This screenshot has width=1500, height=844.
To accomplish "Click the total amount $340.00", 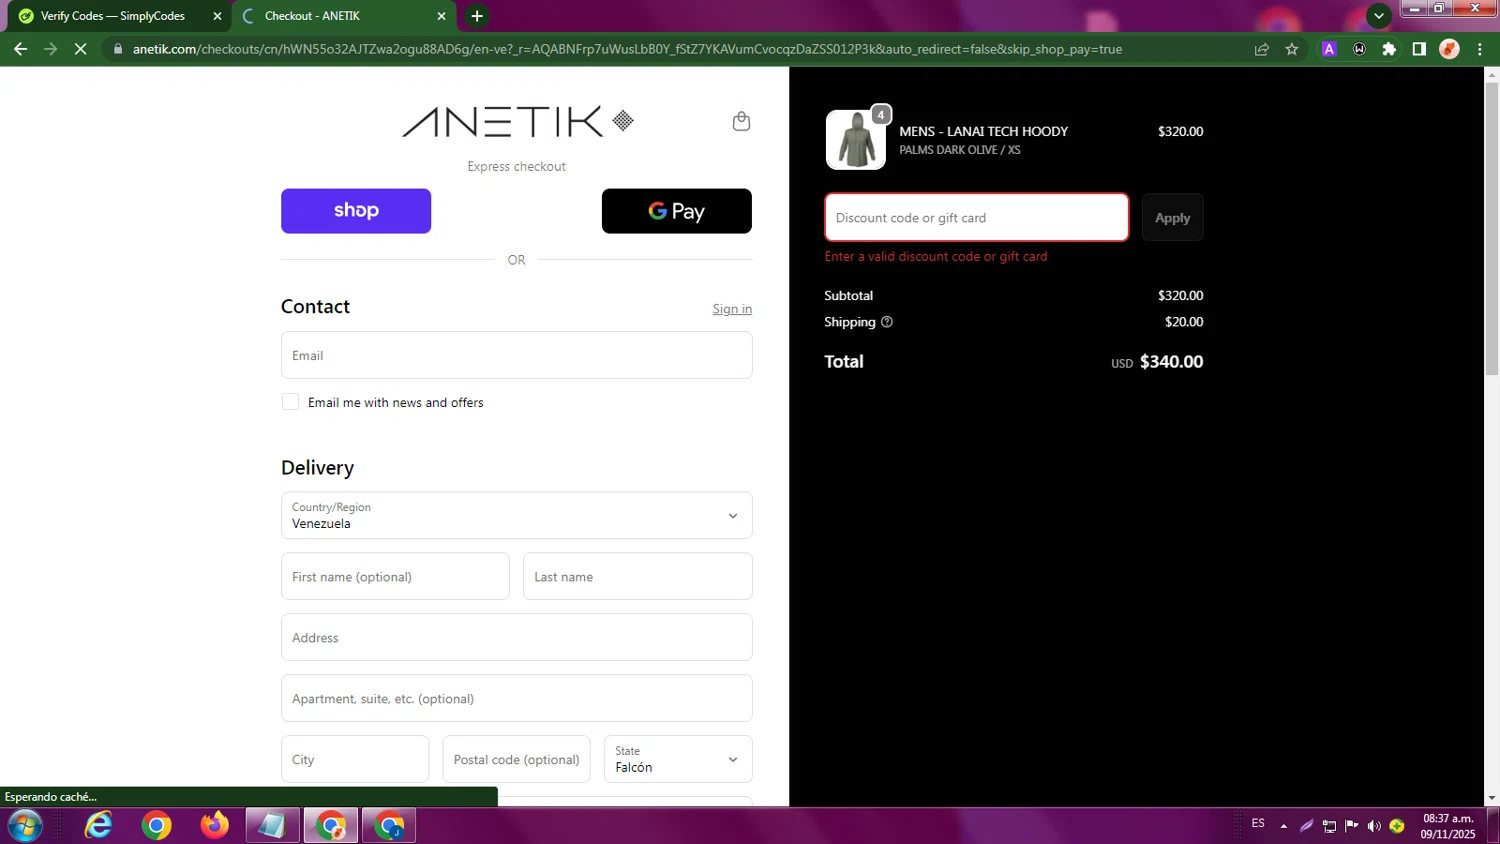I will (1172, 362).
